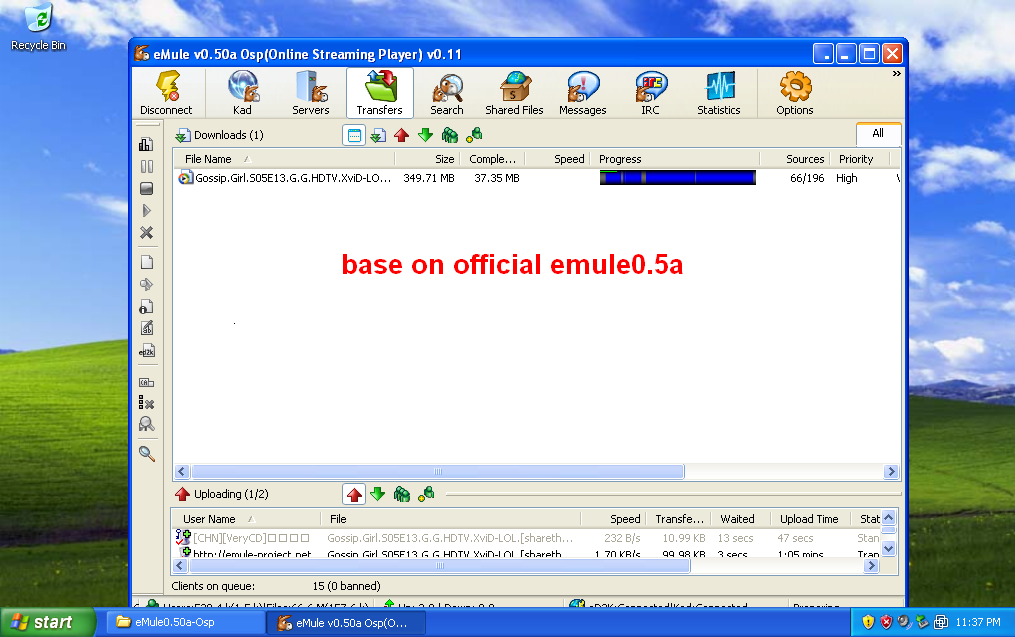Show uploads red arrow in Downloads toolbar
Viewport: 1015px width, 637px height.
click(401, 135)
